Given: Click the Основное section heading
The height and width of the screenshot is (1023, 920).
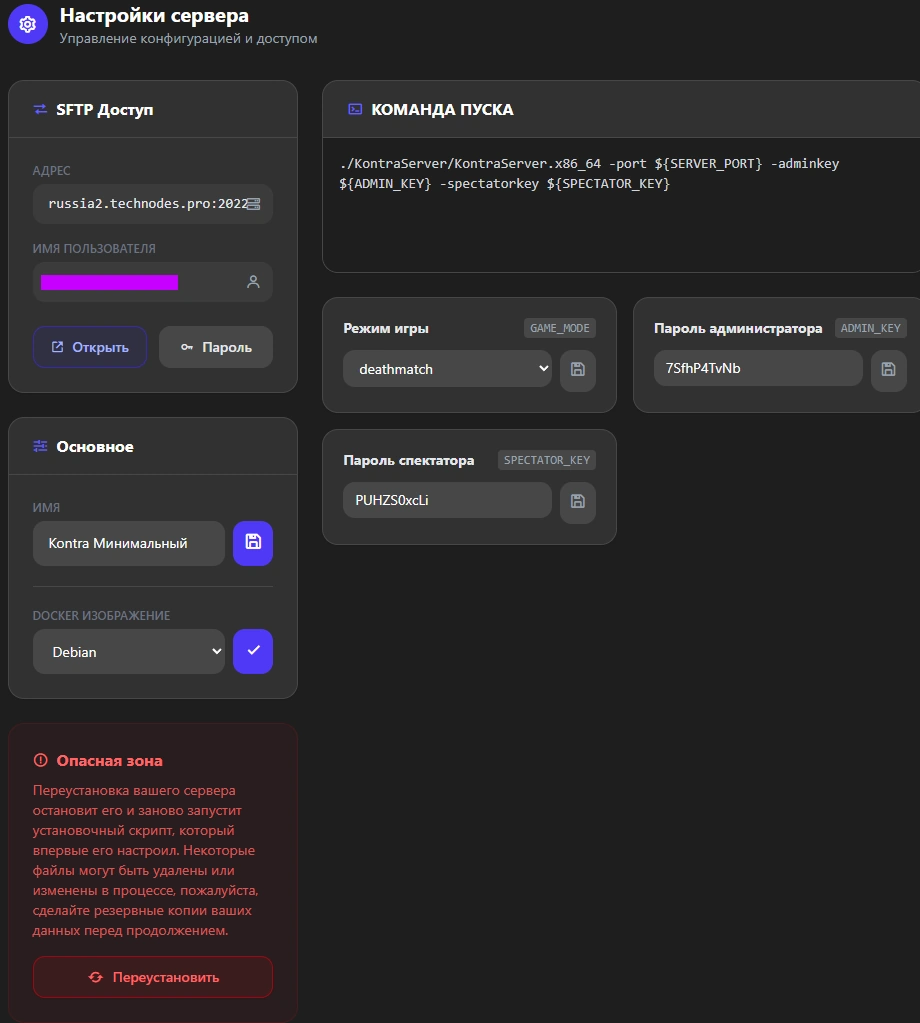Looking at the screenshot, I should pyautogui.click(x=95, y=446).
